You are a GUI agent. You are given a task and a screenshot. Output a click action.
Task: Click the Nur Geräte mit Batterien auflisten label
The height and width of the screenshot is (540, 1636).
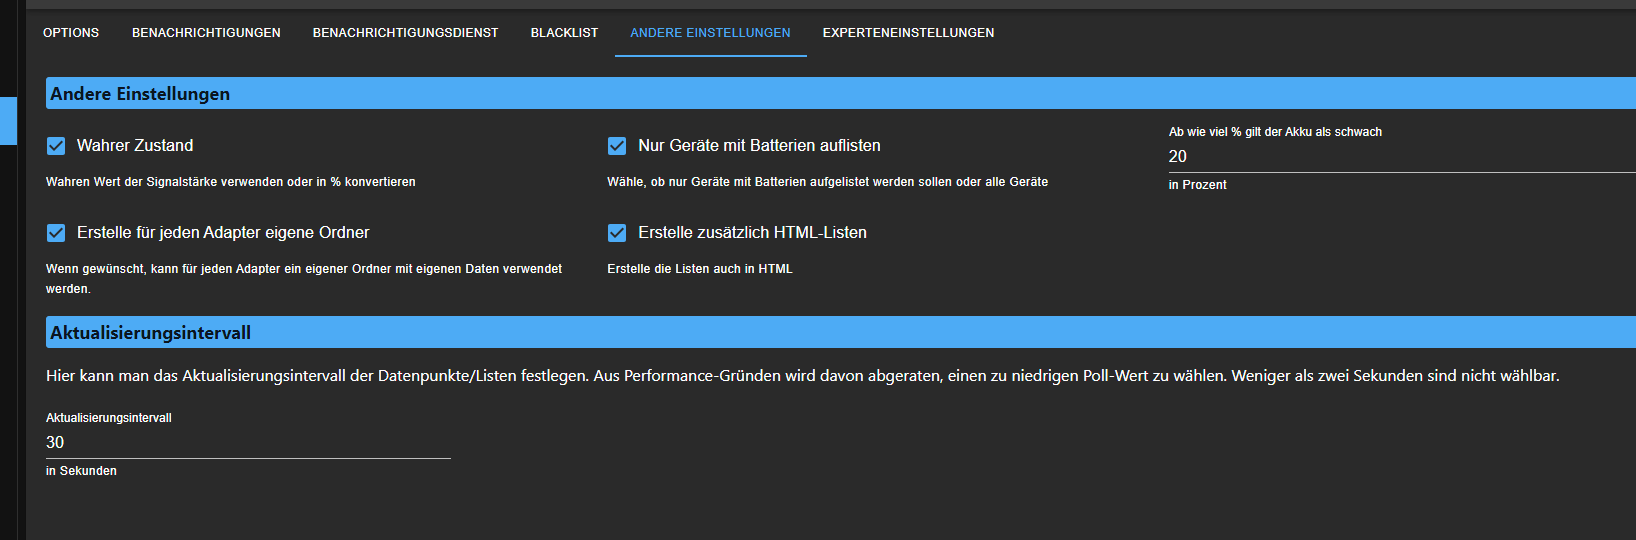click(759, 146)
